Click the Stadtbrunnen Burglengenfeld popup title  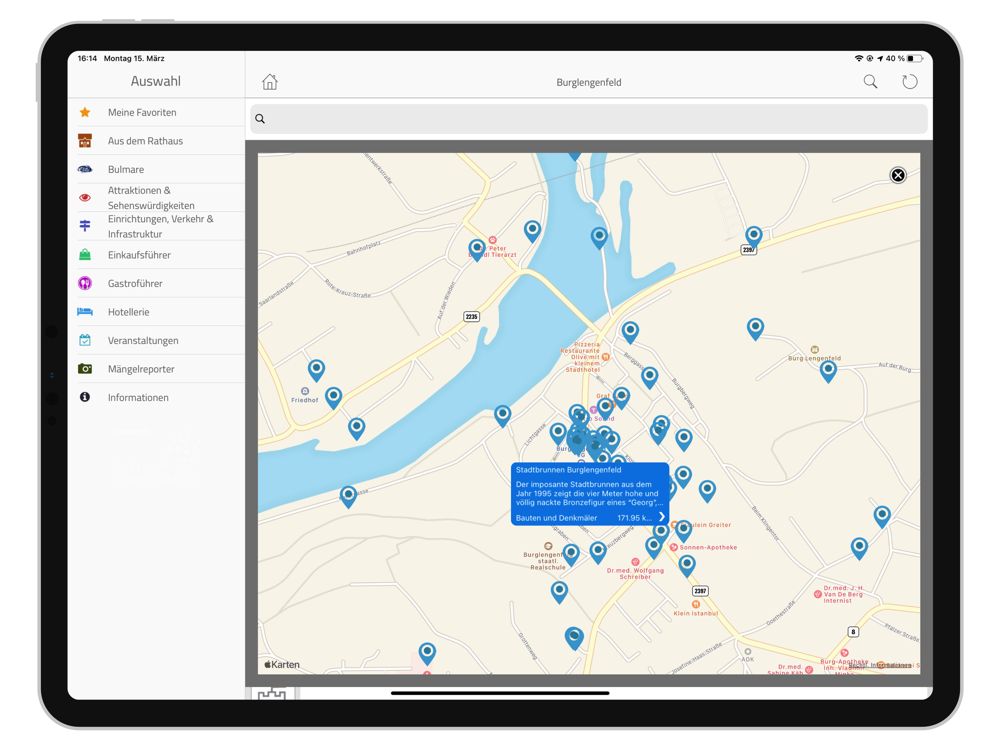568,470
